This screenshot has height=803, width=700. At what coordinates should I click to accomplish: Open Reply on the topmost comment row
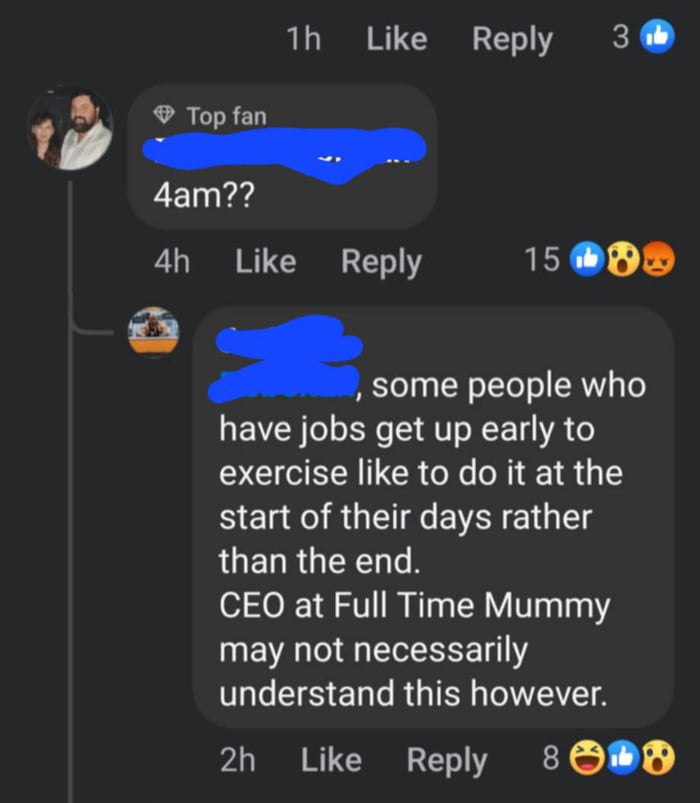coord(512,38)
